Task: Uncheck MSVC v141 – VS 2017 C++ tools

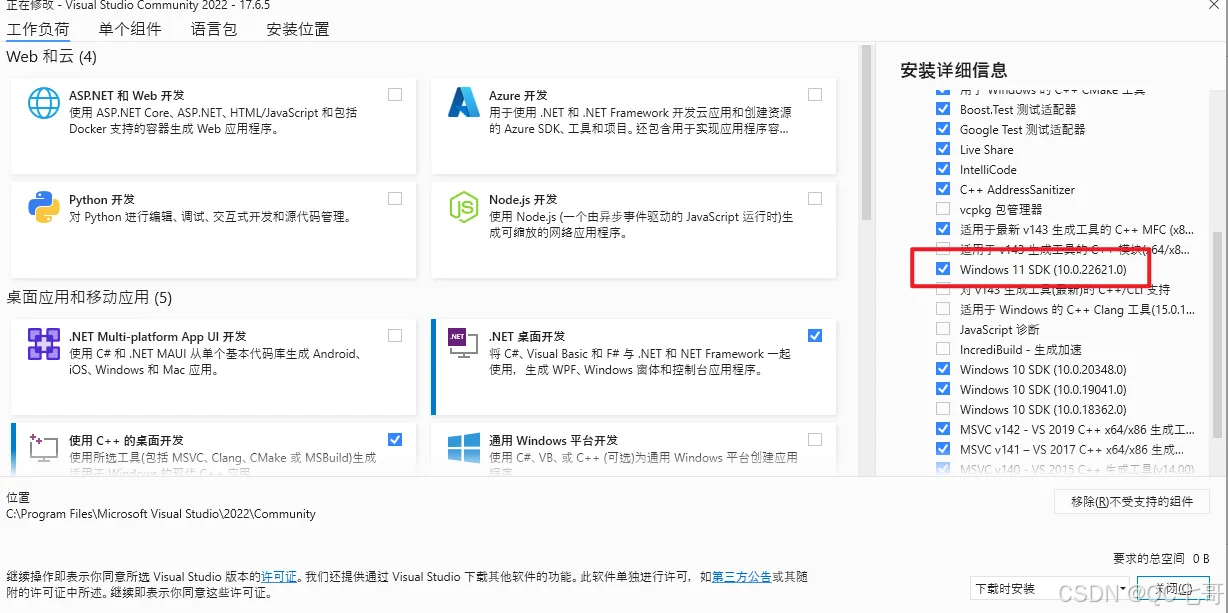Action: click(943, 449)
